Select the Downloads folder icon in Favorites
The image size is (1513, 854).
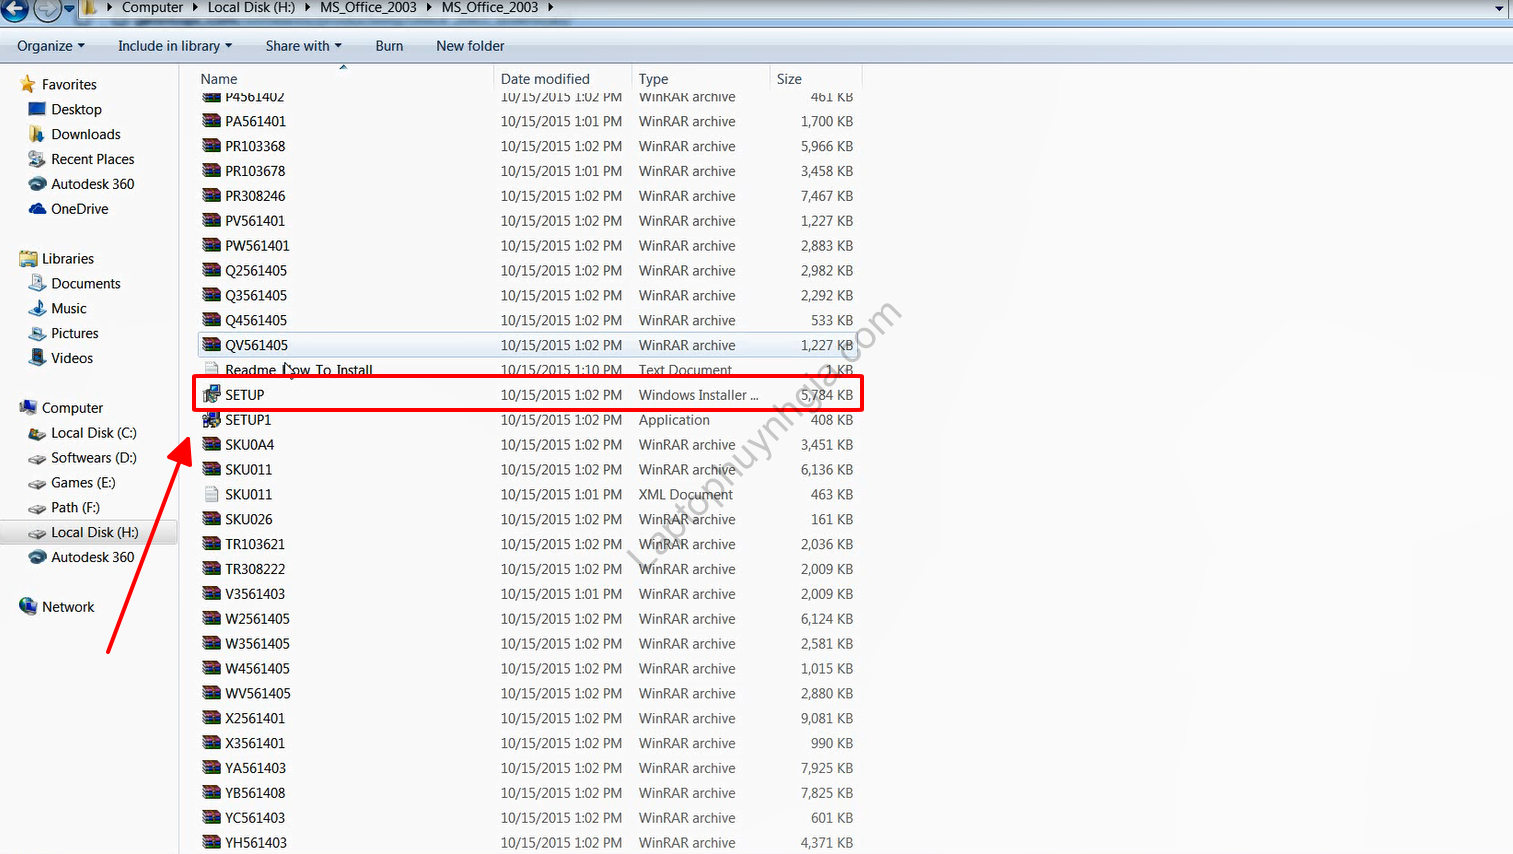pos(37,134)
